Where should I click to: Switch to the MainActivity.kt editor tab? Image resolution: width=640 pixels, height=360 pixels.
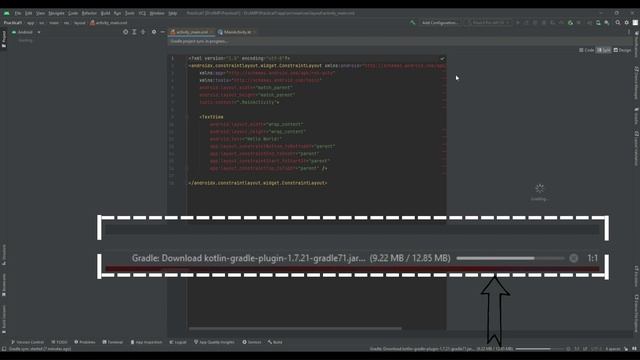tap(236, 32)
